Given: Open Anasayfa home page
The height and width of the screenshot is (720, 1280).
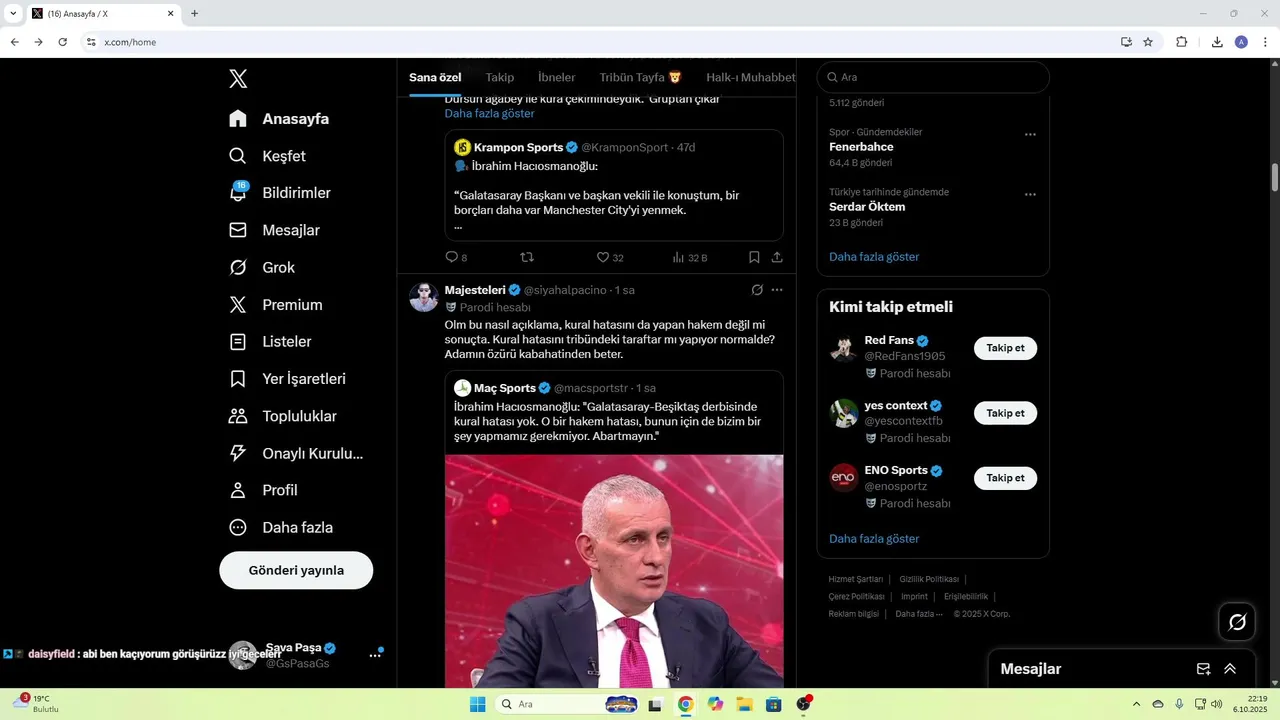Looking at the screenshot, I should pyautogui.click(x=279, y=119).
